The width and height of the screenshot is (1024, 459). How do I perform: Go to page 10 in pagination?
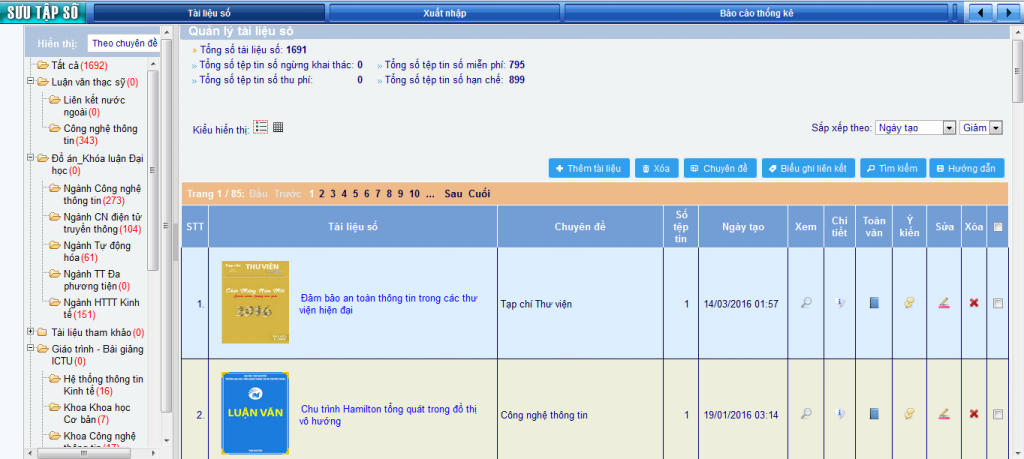coord(414,193)
